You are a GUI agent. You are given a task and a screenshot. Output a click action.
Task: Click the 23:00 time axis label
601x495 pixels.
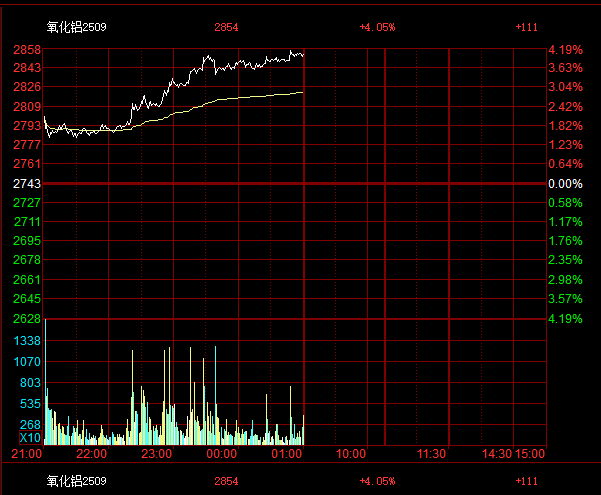[157, 454]
